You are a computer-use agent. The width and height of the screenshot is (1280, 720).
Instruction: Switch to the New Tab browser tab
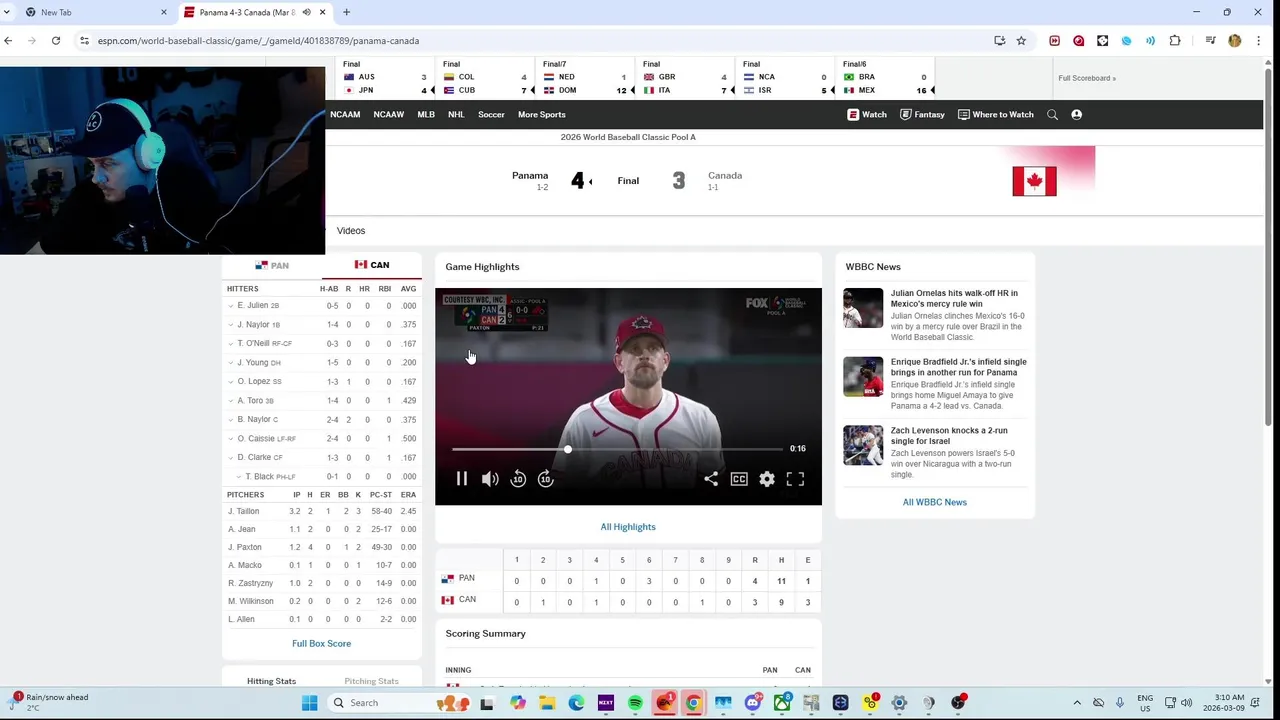(88, 12)
